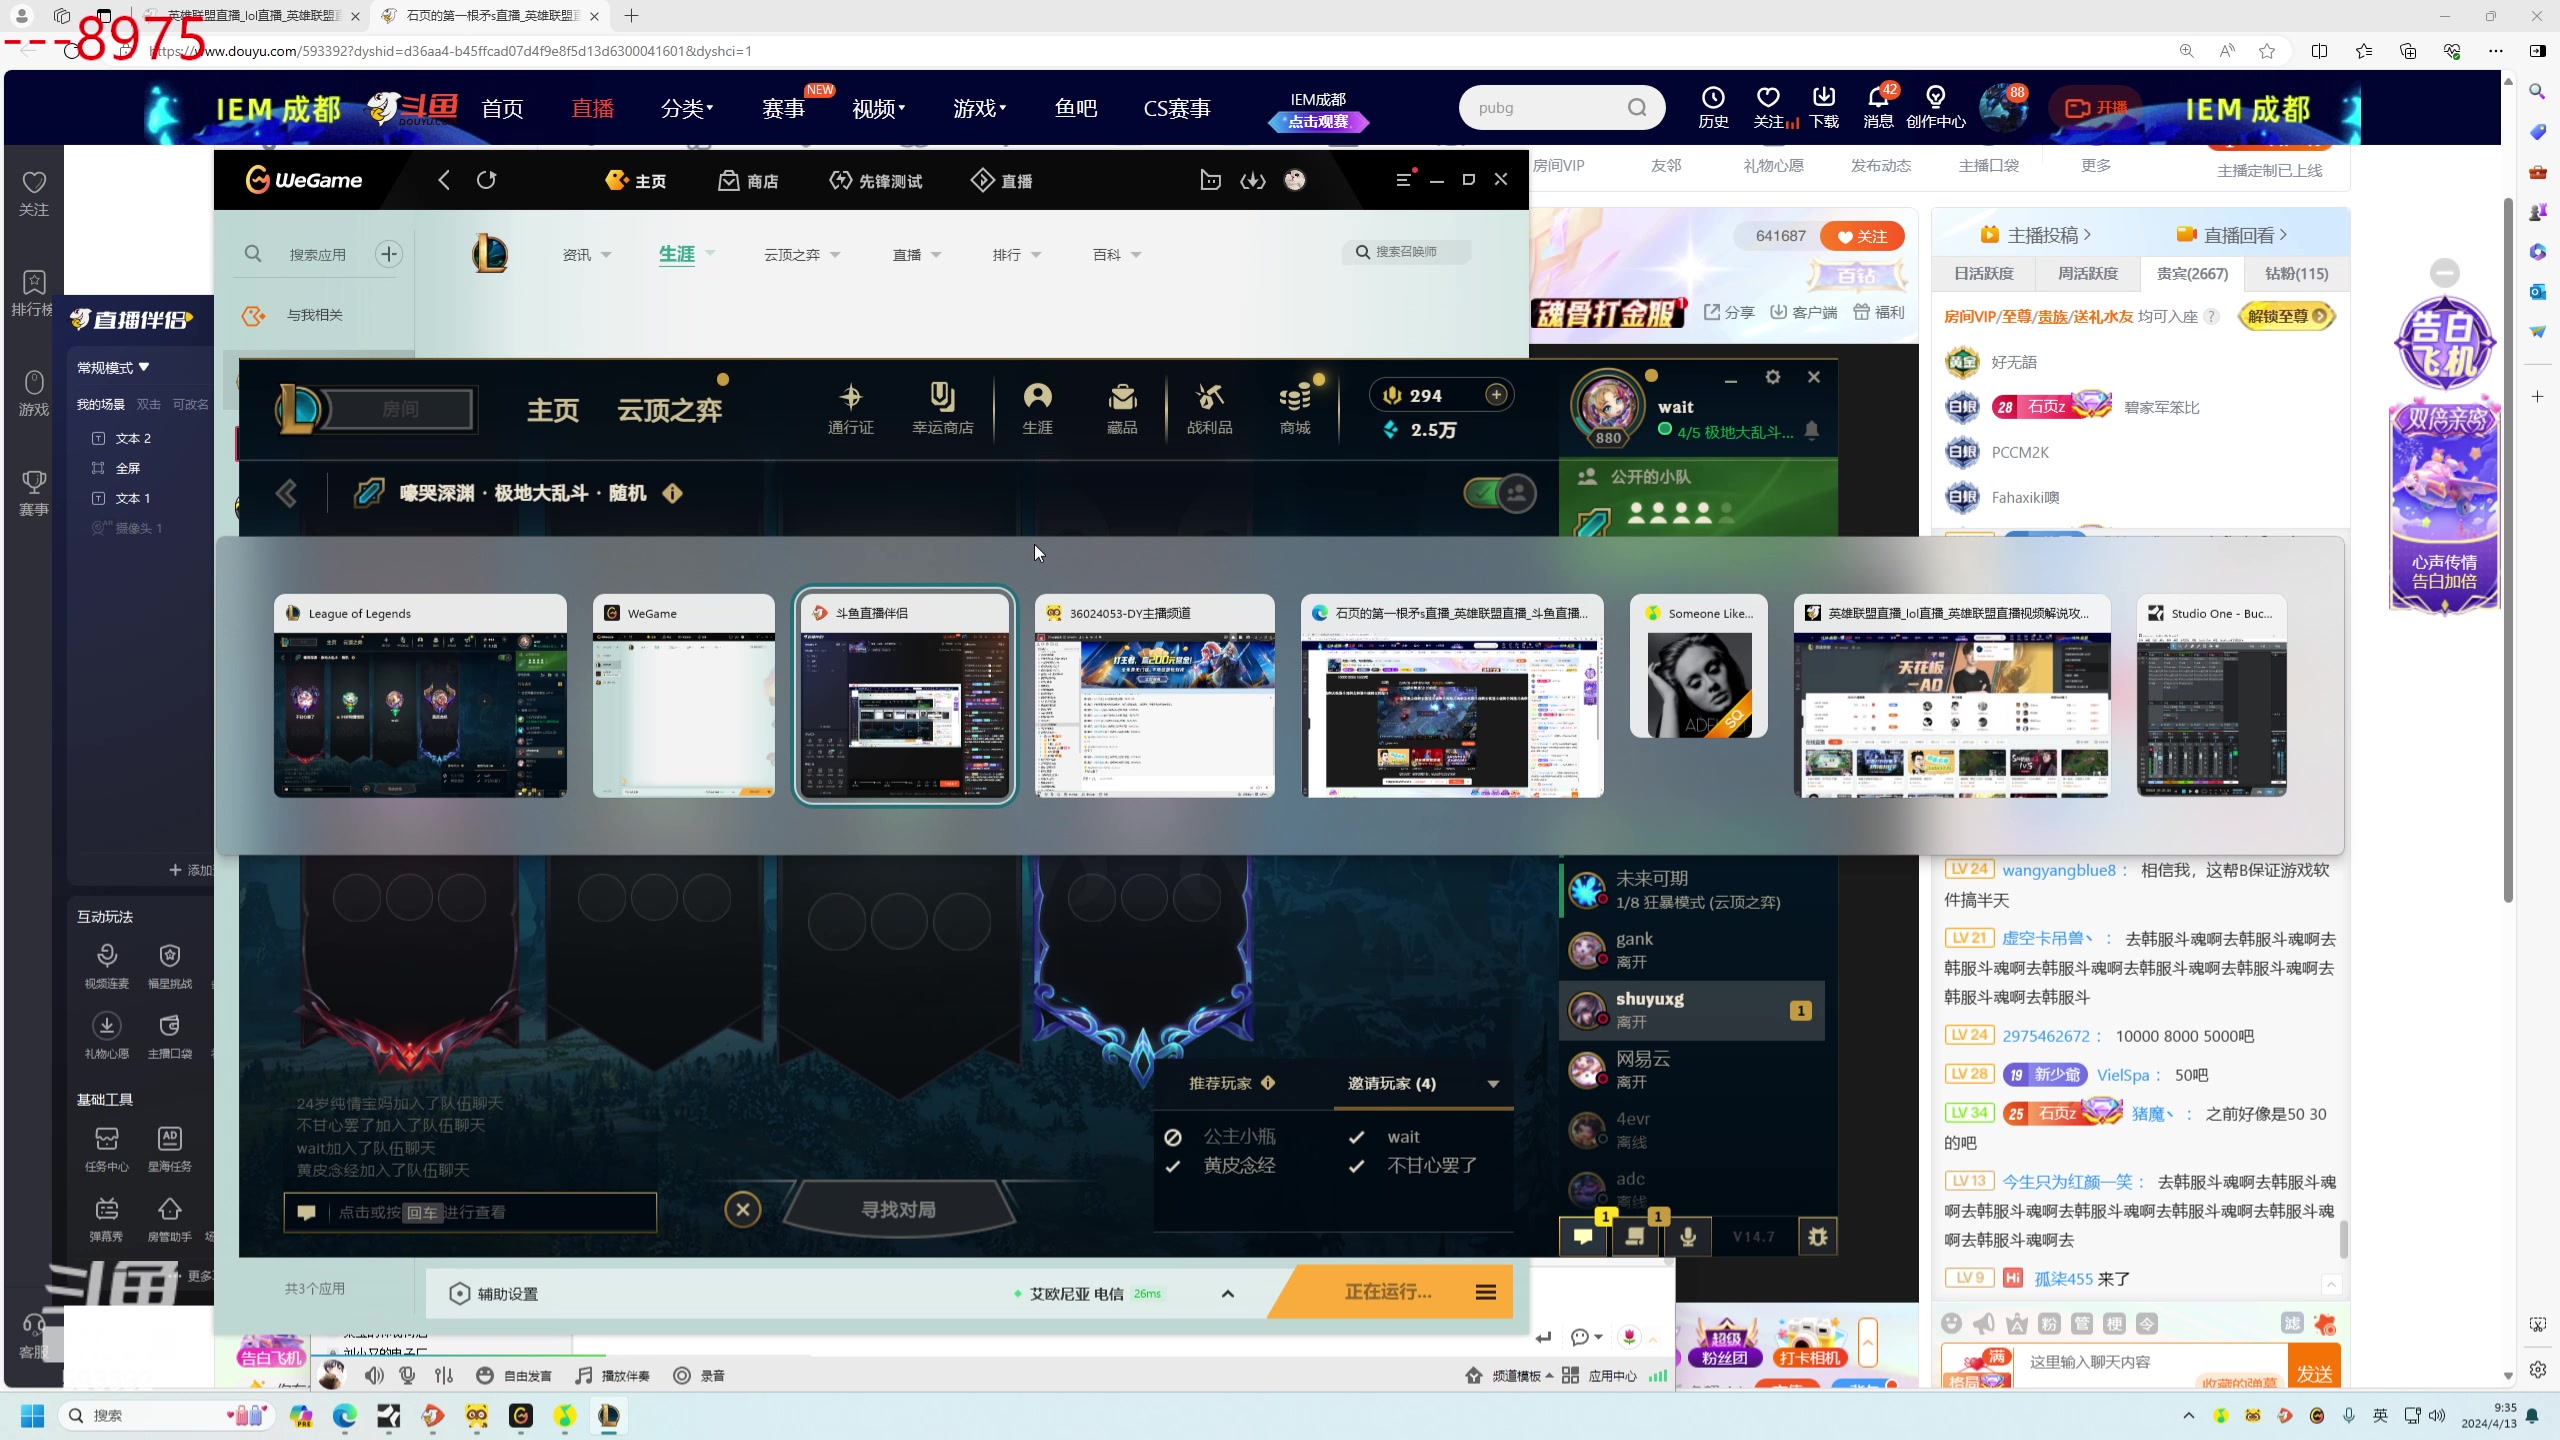Click the 寻找对局 find match button

click(x=898, y=1210)
